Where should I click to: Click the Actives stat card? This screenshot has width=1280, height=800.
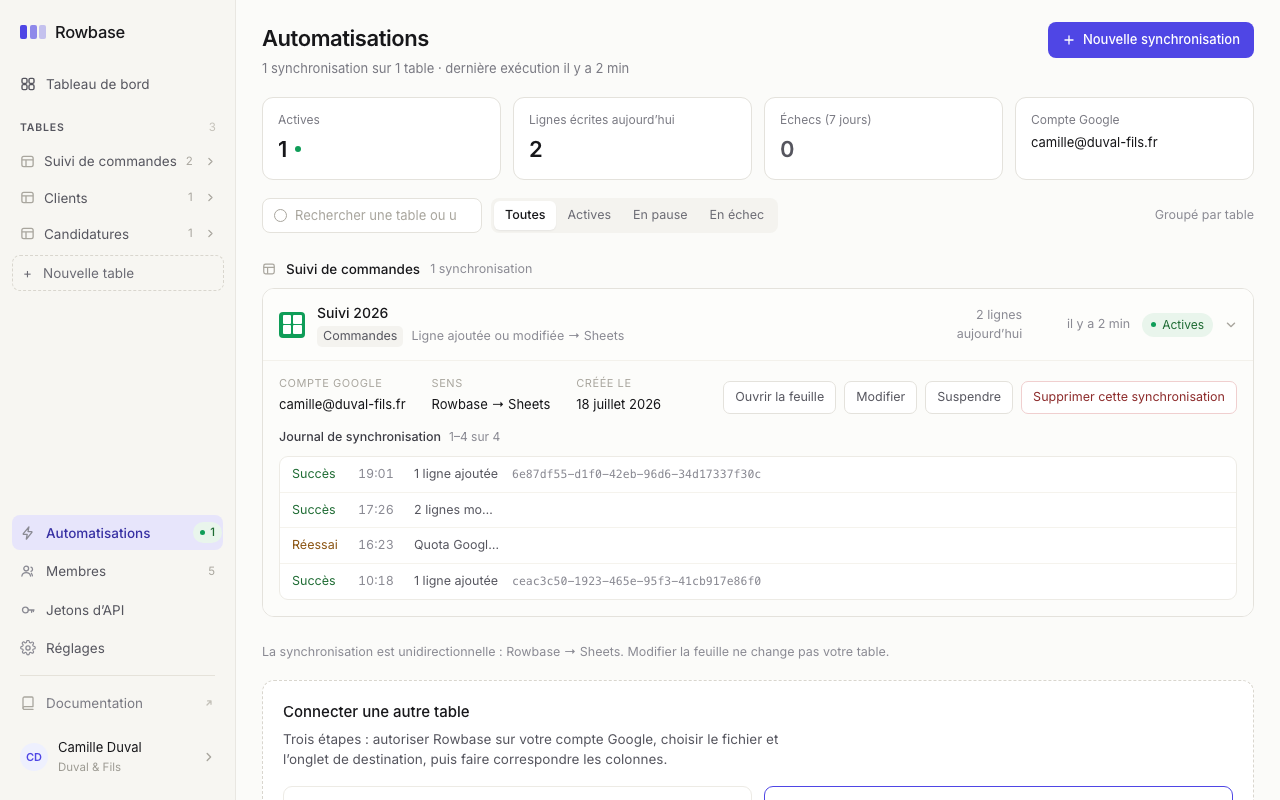pos(381,138)
